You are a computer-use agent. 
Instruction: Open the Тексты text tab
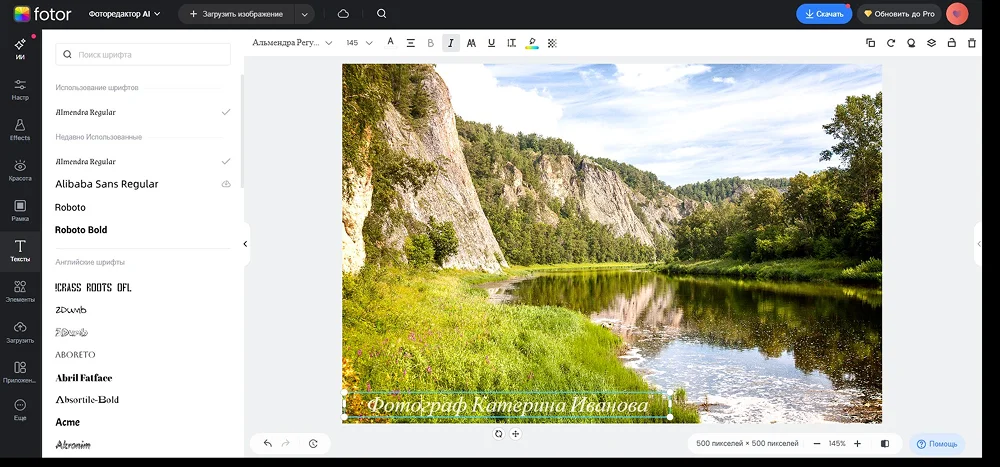(x=20, y=251)
